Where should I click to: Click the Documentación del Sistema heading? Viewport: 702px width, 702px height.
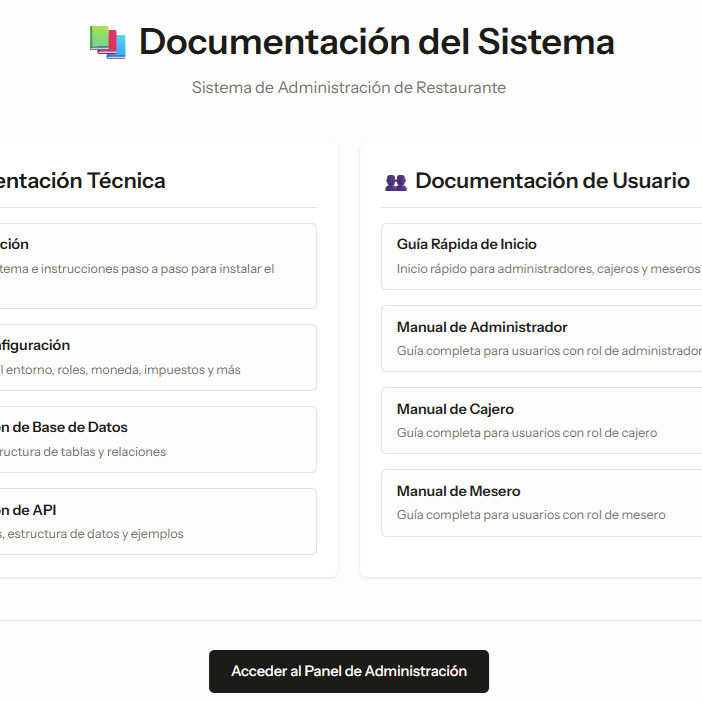[377, 42]
